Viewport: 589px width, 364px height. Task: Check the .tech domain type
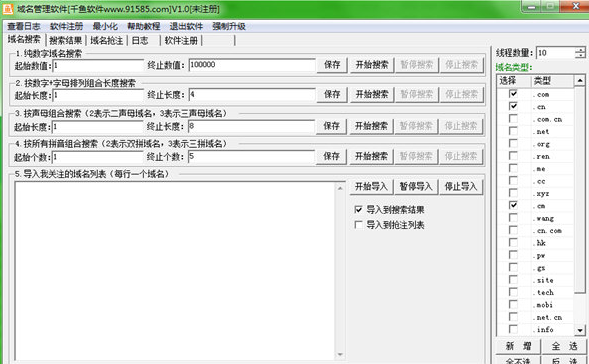click(513, 292)
